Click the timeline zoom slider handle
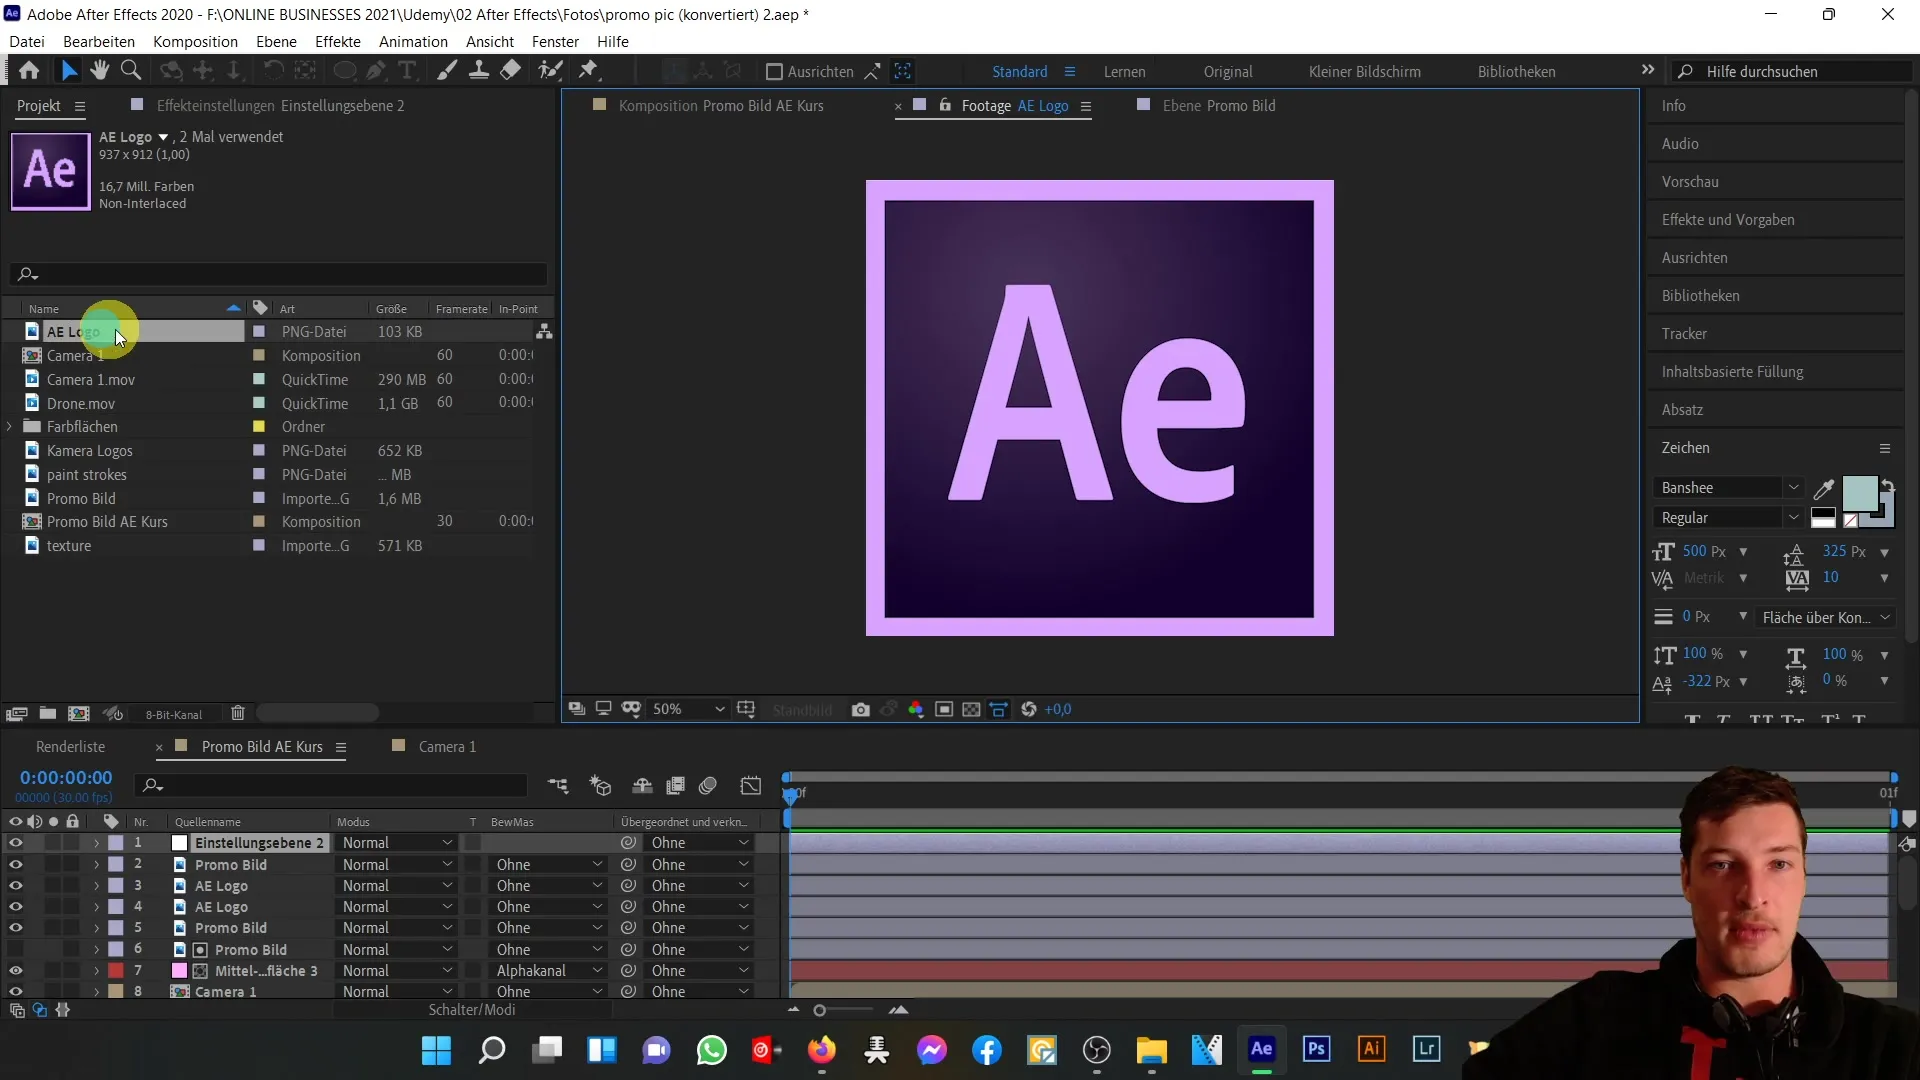The image size is (1920, 1080). pos(819,1011)
